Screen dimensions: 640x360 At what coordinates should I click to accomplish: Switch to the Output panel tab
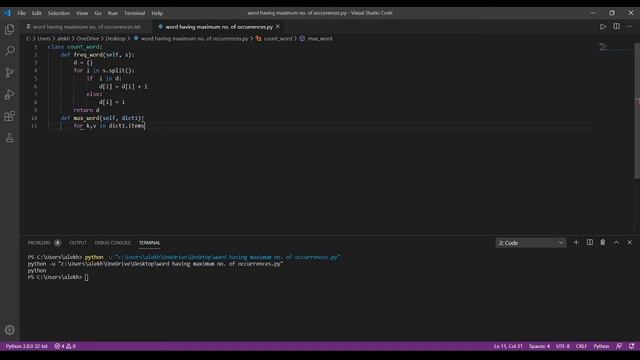pyautogui.click(x=78, y=242)
